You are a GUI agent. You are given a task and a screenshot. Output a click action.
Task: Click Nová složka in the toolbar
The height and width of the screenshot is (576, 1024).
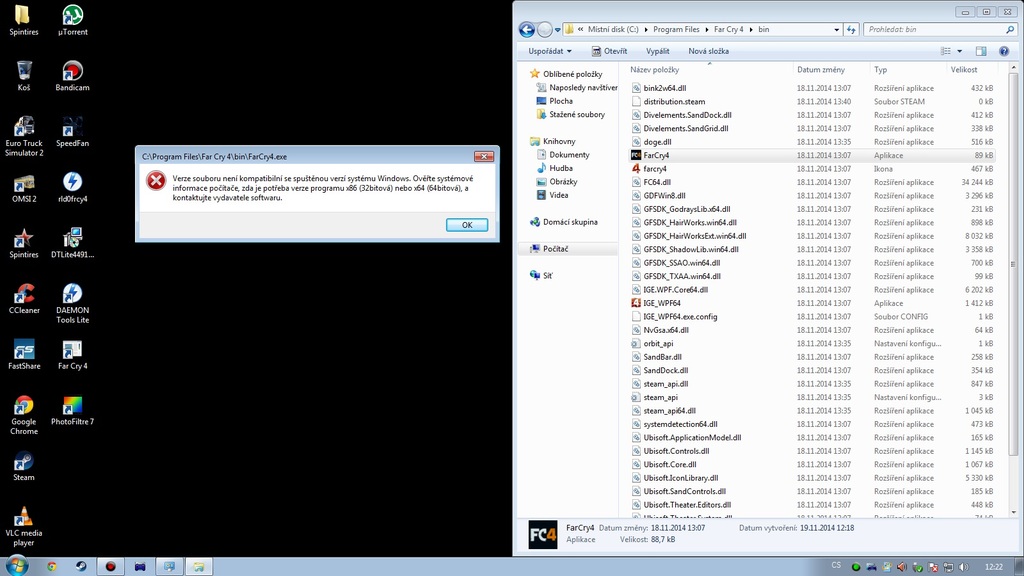(708, 51)
